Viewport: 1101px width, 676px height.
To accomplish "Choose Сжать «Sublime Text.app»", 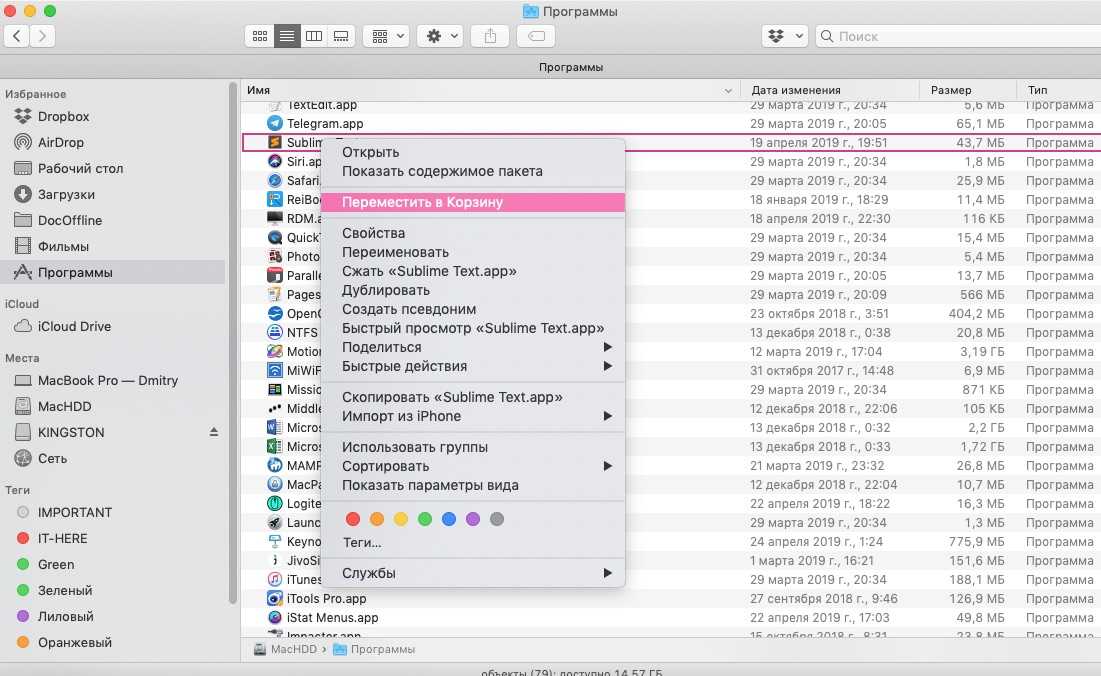I will point(473,271).
